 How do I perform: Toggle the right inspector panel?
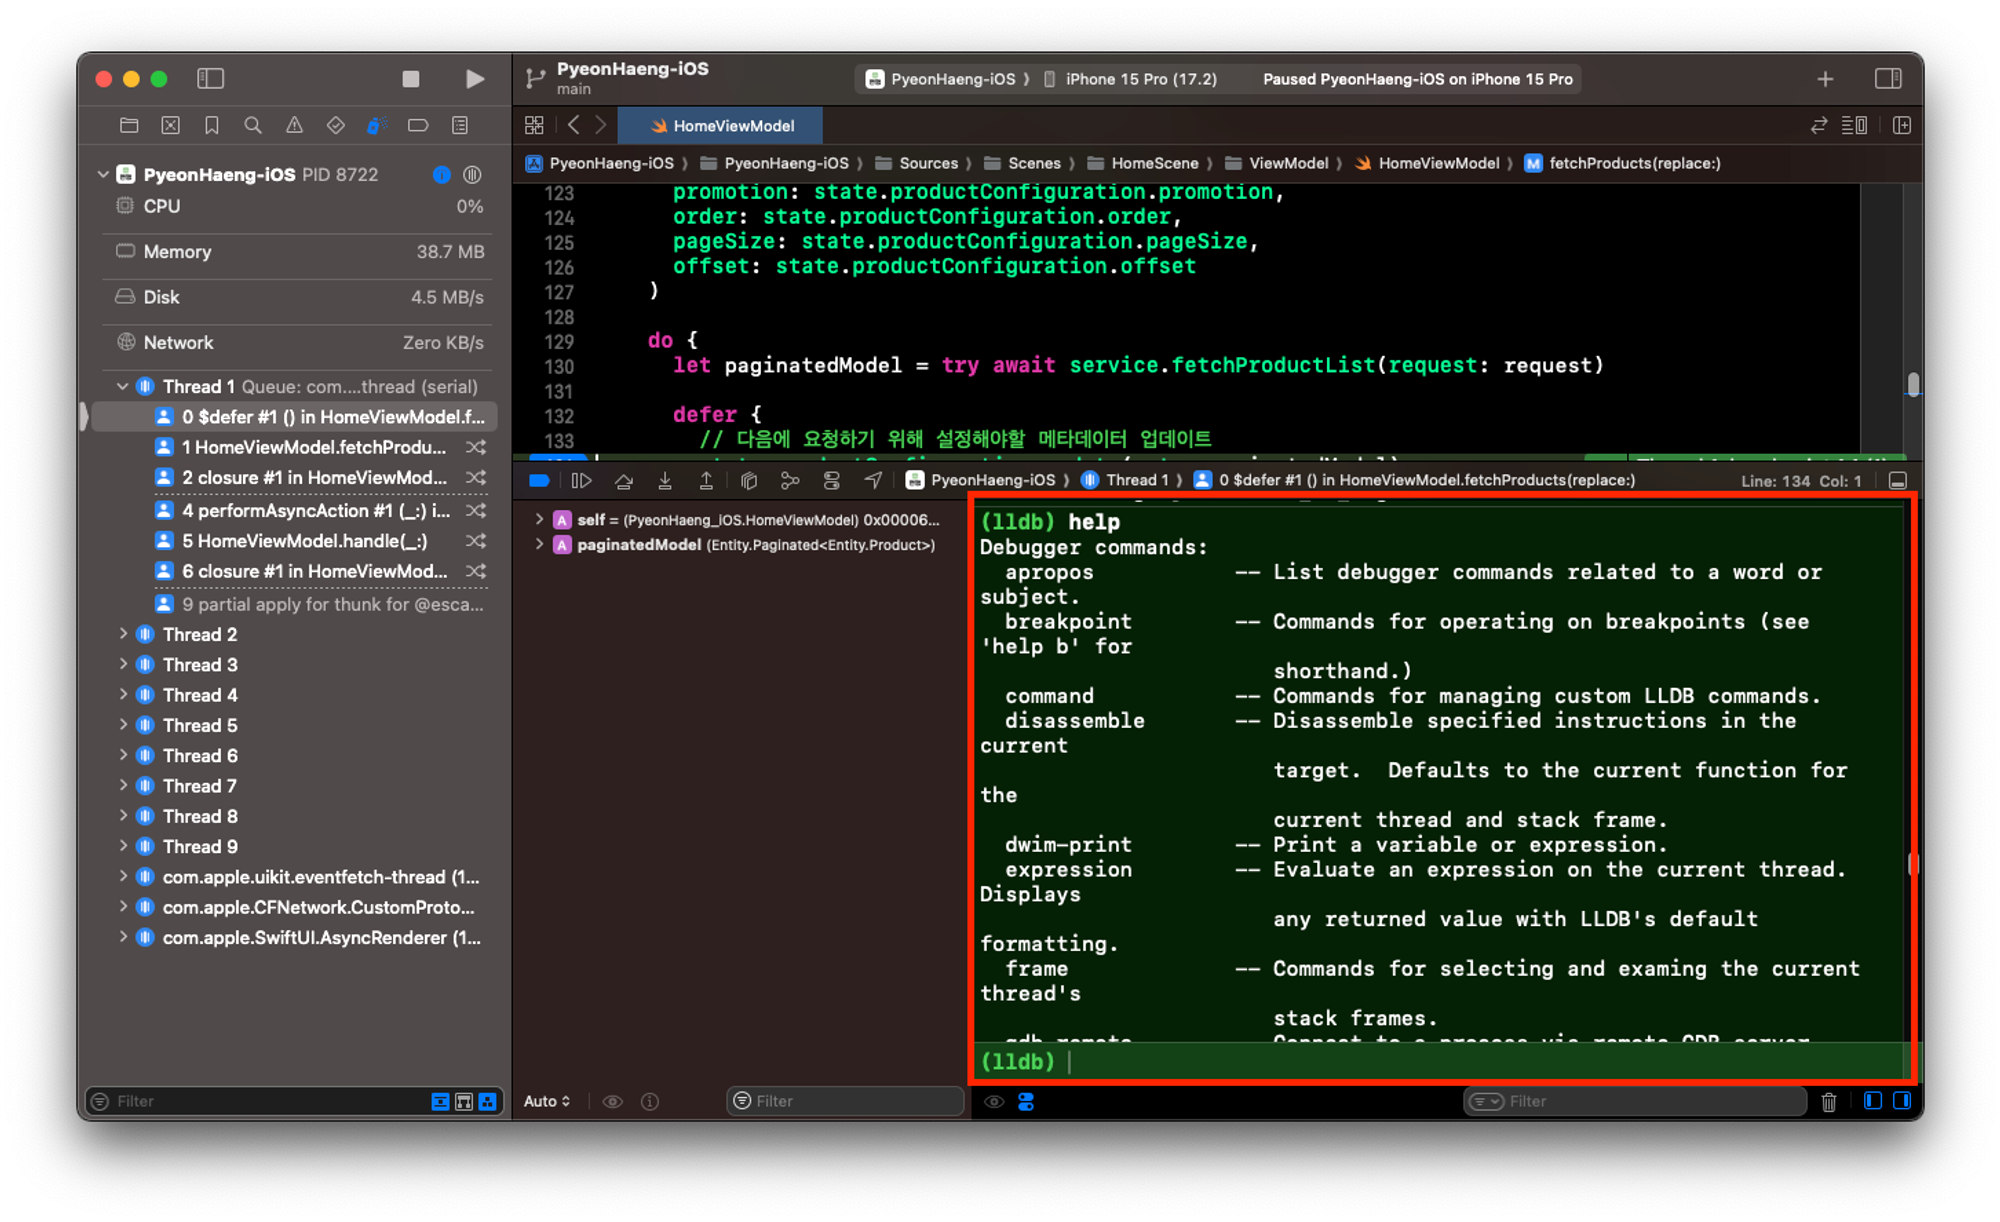[1887, 79]
